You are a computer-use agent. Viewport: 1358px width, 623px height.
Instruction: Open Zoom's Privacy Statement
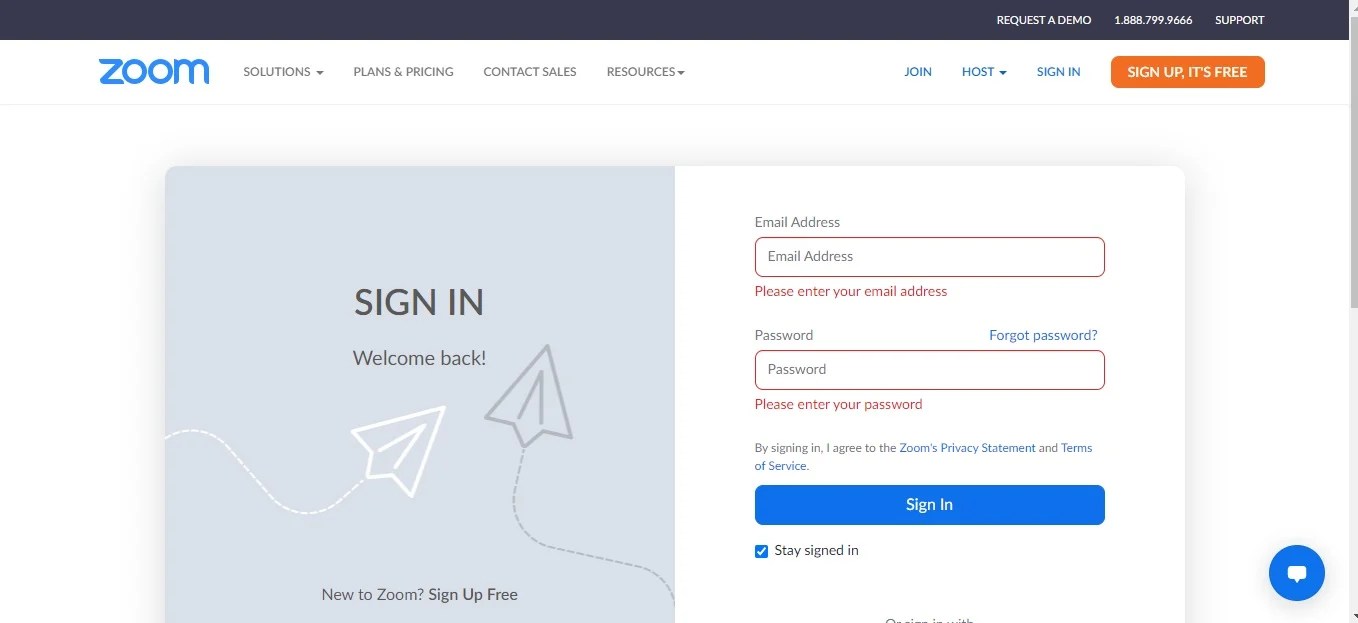(x=967, y=447)
